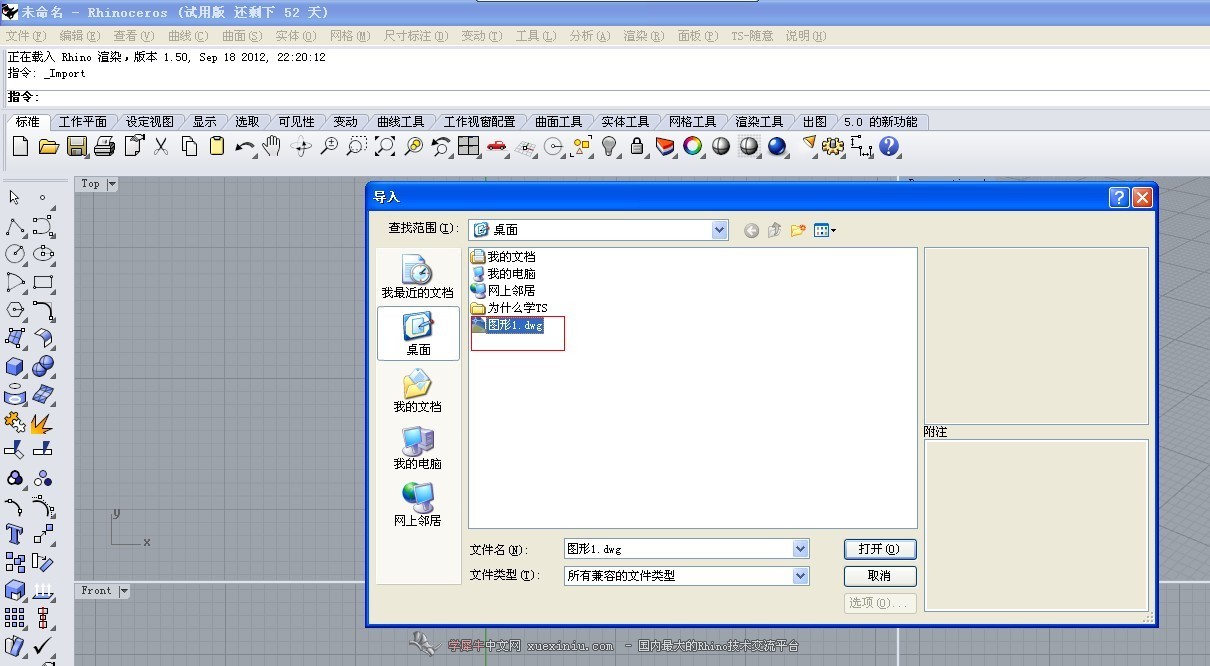Save the model with the floppy disk icon
Image resolution: width=1210 pixels, height=666 pixels.
[x=76, y=147]
